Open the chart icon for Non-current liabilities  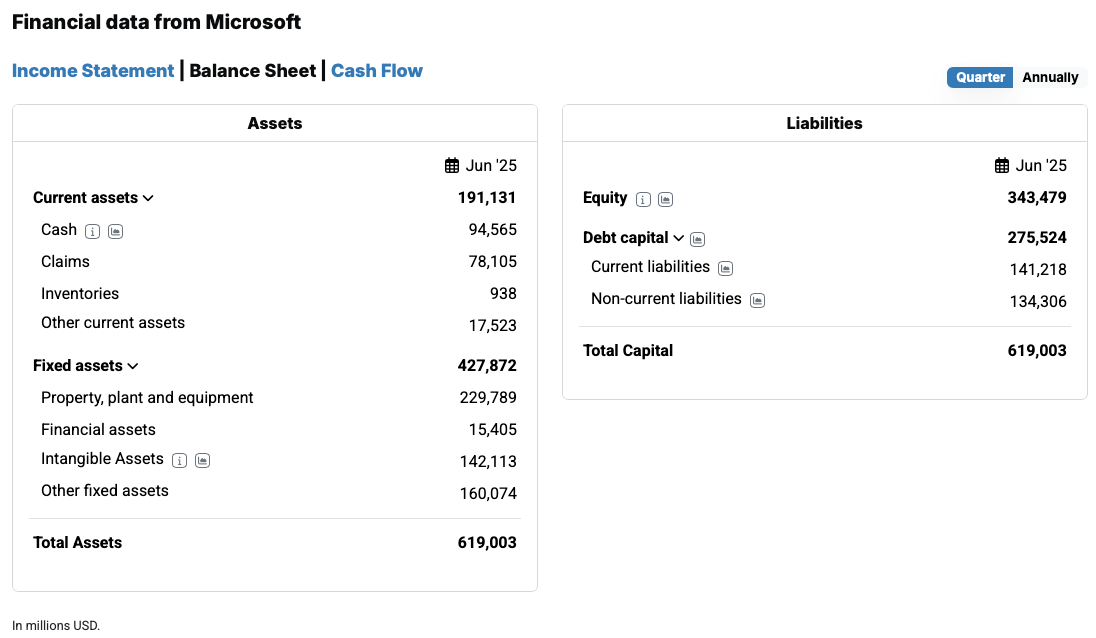pos(757,300)
